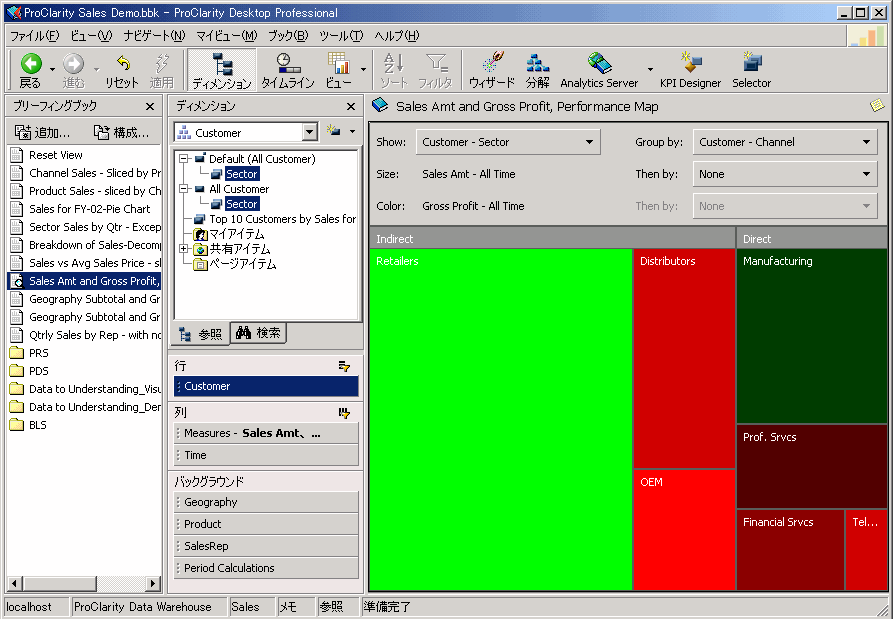Viewport: 893px width, 619px height.
Task: Click the column axis edit icon beside 列
Action: [344, 413]
